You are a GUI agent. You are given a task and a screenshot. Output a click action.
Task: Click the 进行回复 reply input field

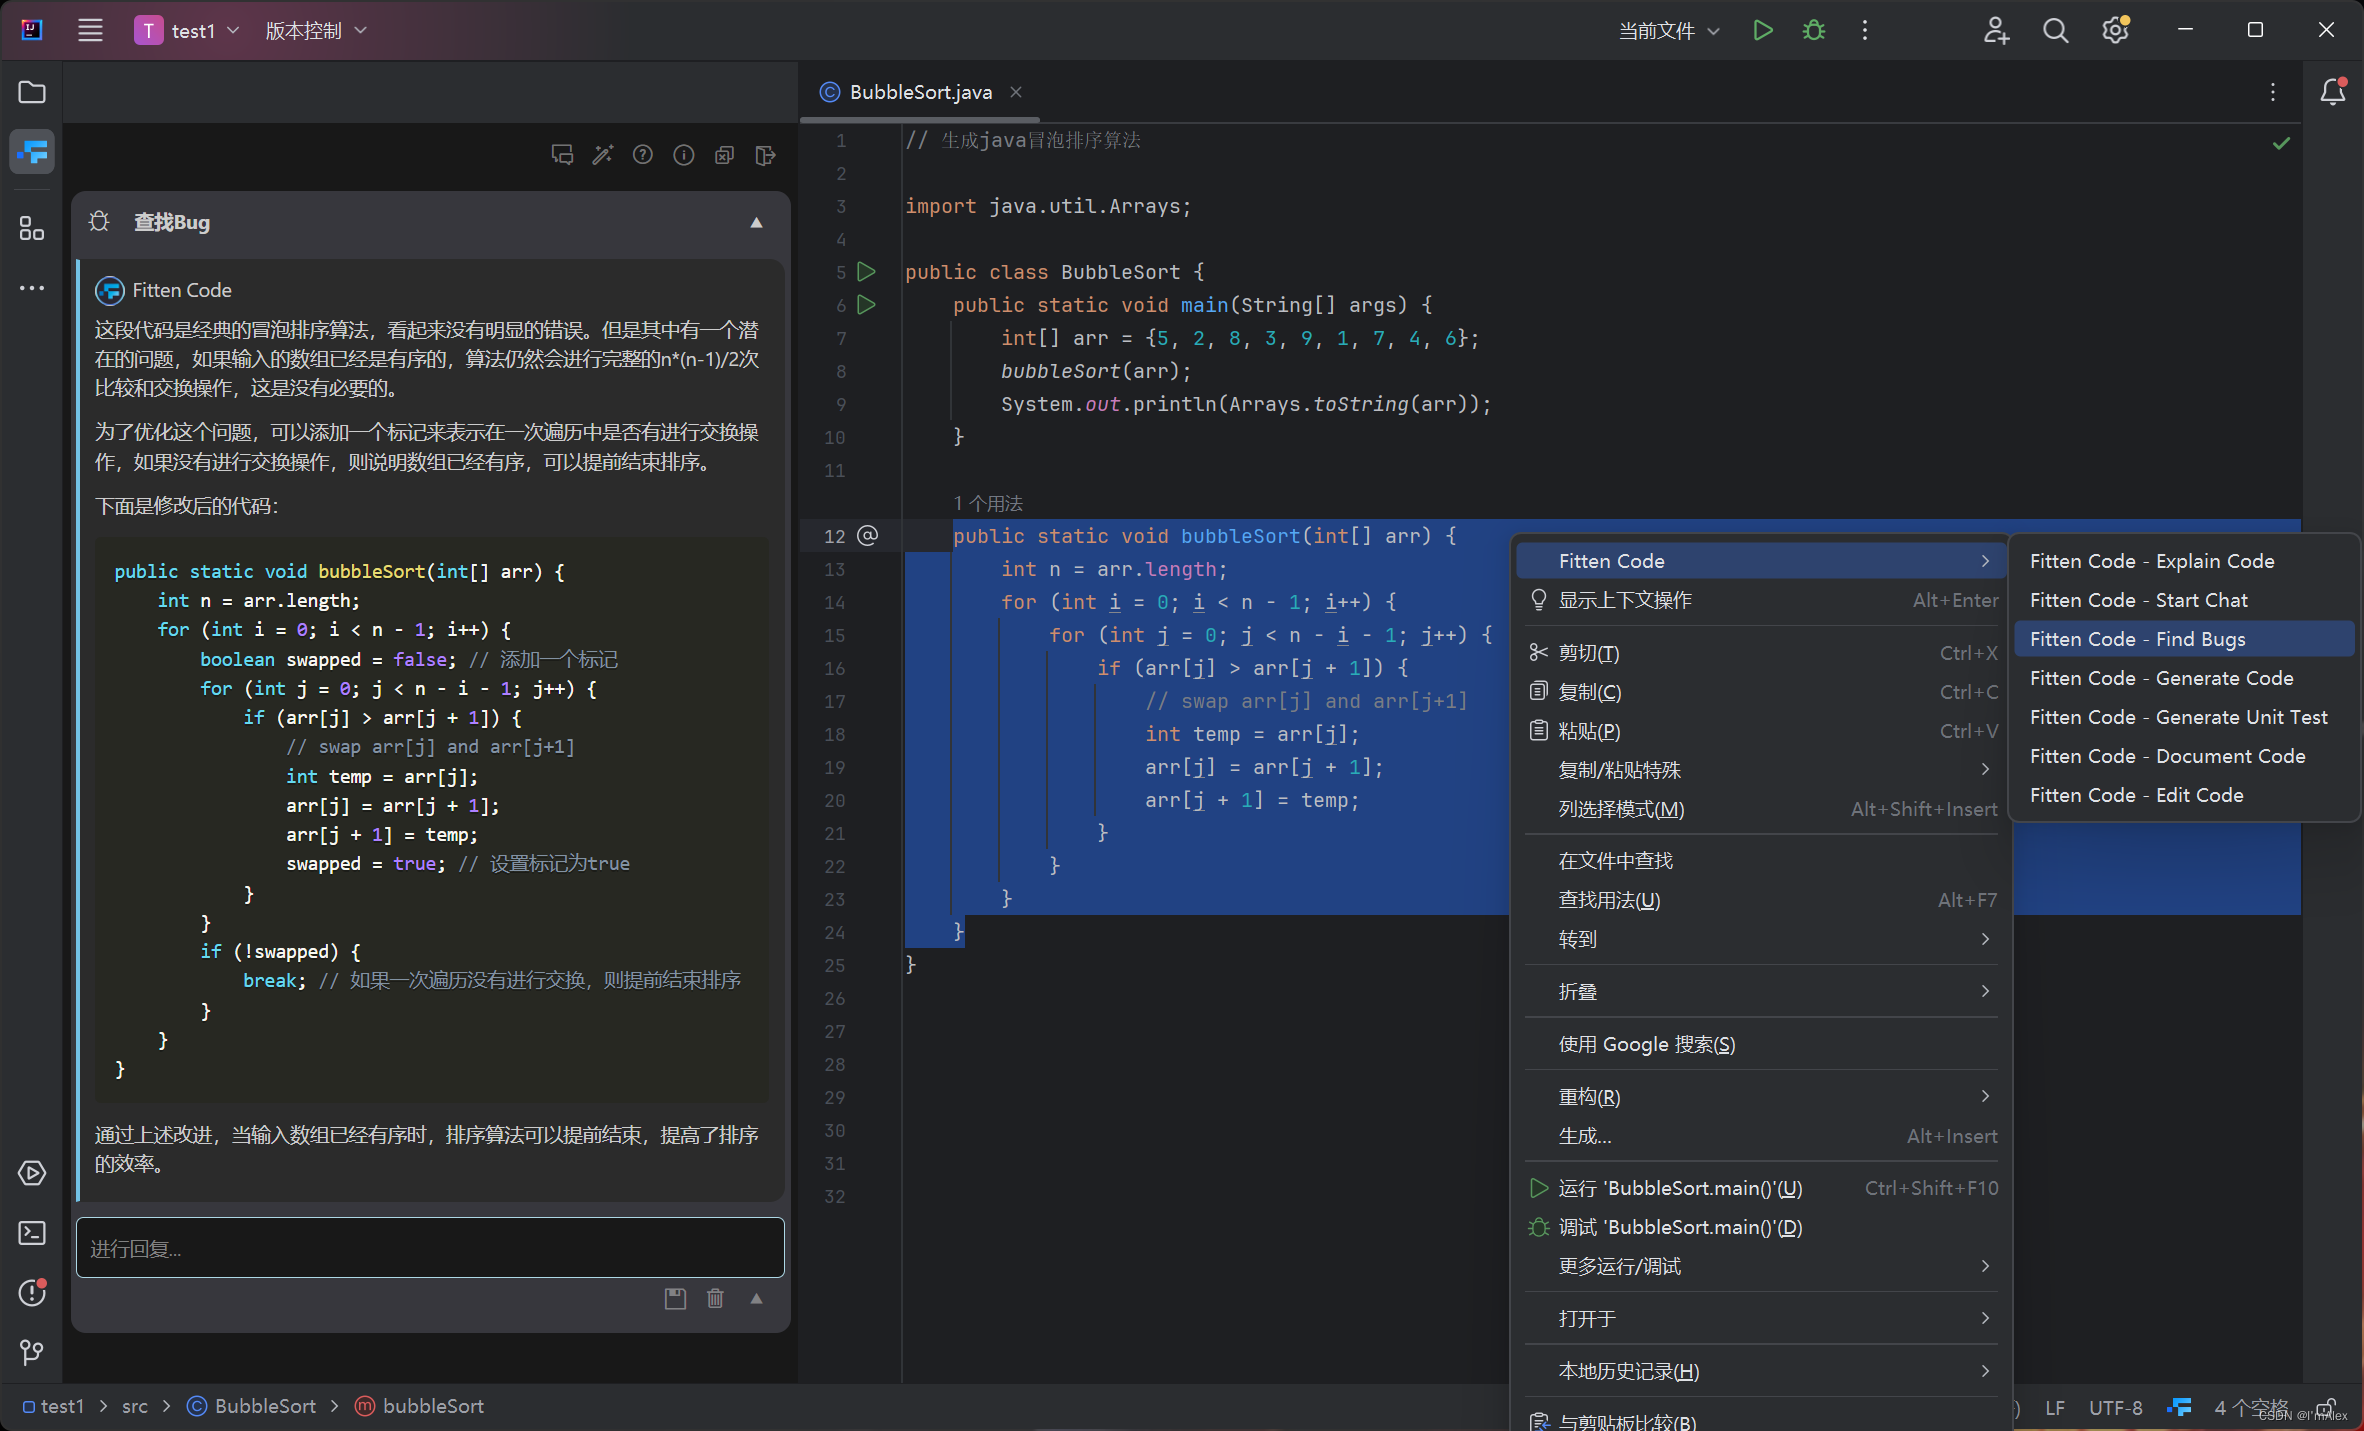click(430, 1247)
